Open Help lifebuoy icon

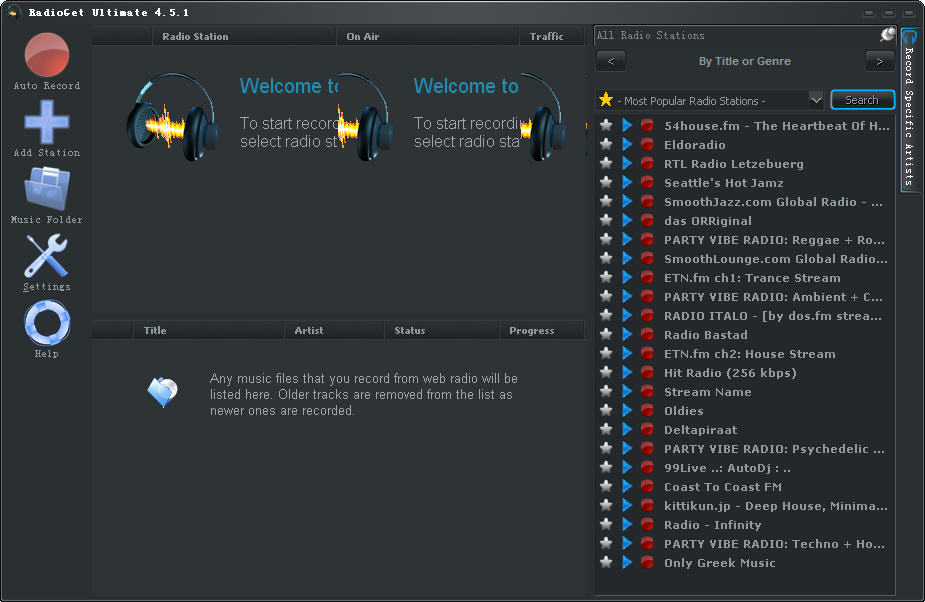(x=47, y=322)
